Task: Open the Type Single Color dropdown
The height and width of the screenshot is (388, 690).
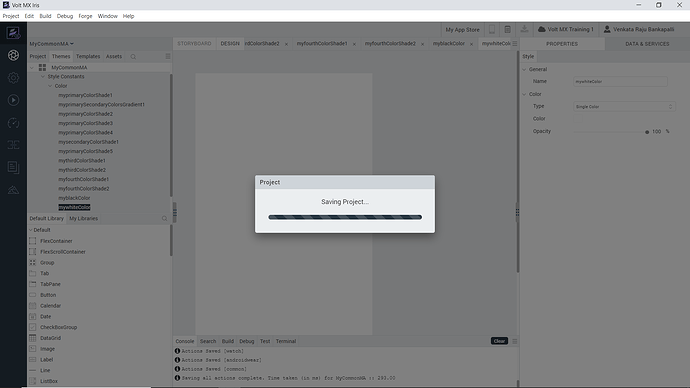Action: point(624,106)
